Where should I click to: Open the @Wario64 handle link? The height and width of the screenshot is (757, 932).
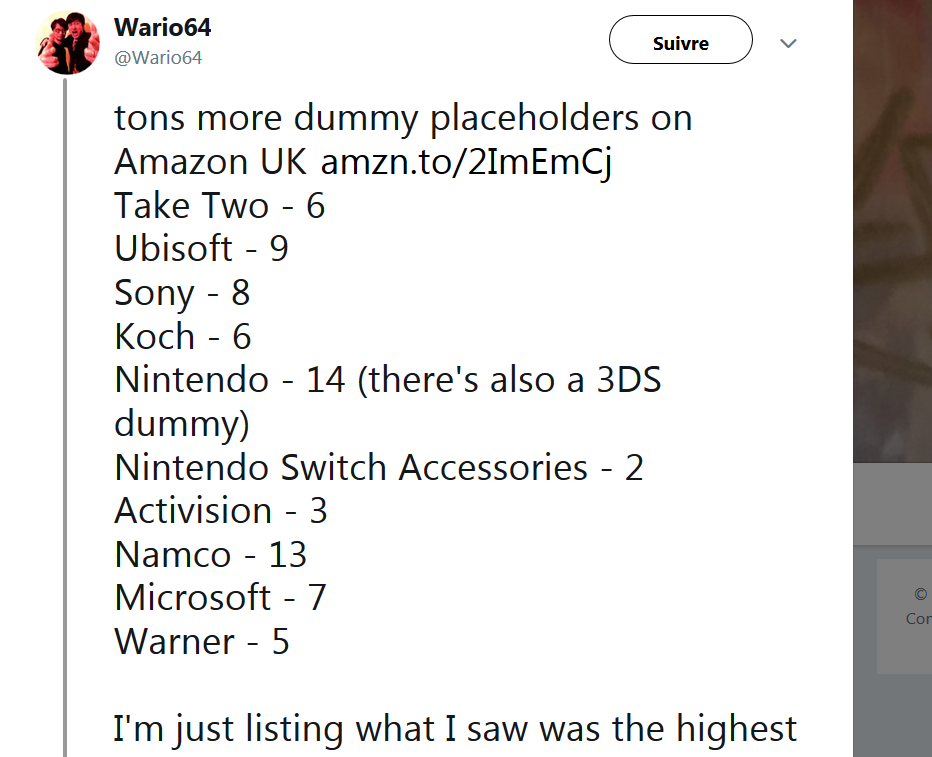(x=158, y=58)
